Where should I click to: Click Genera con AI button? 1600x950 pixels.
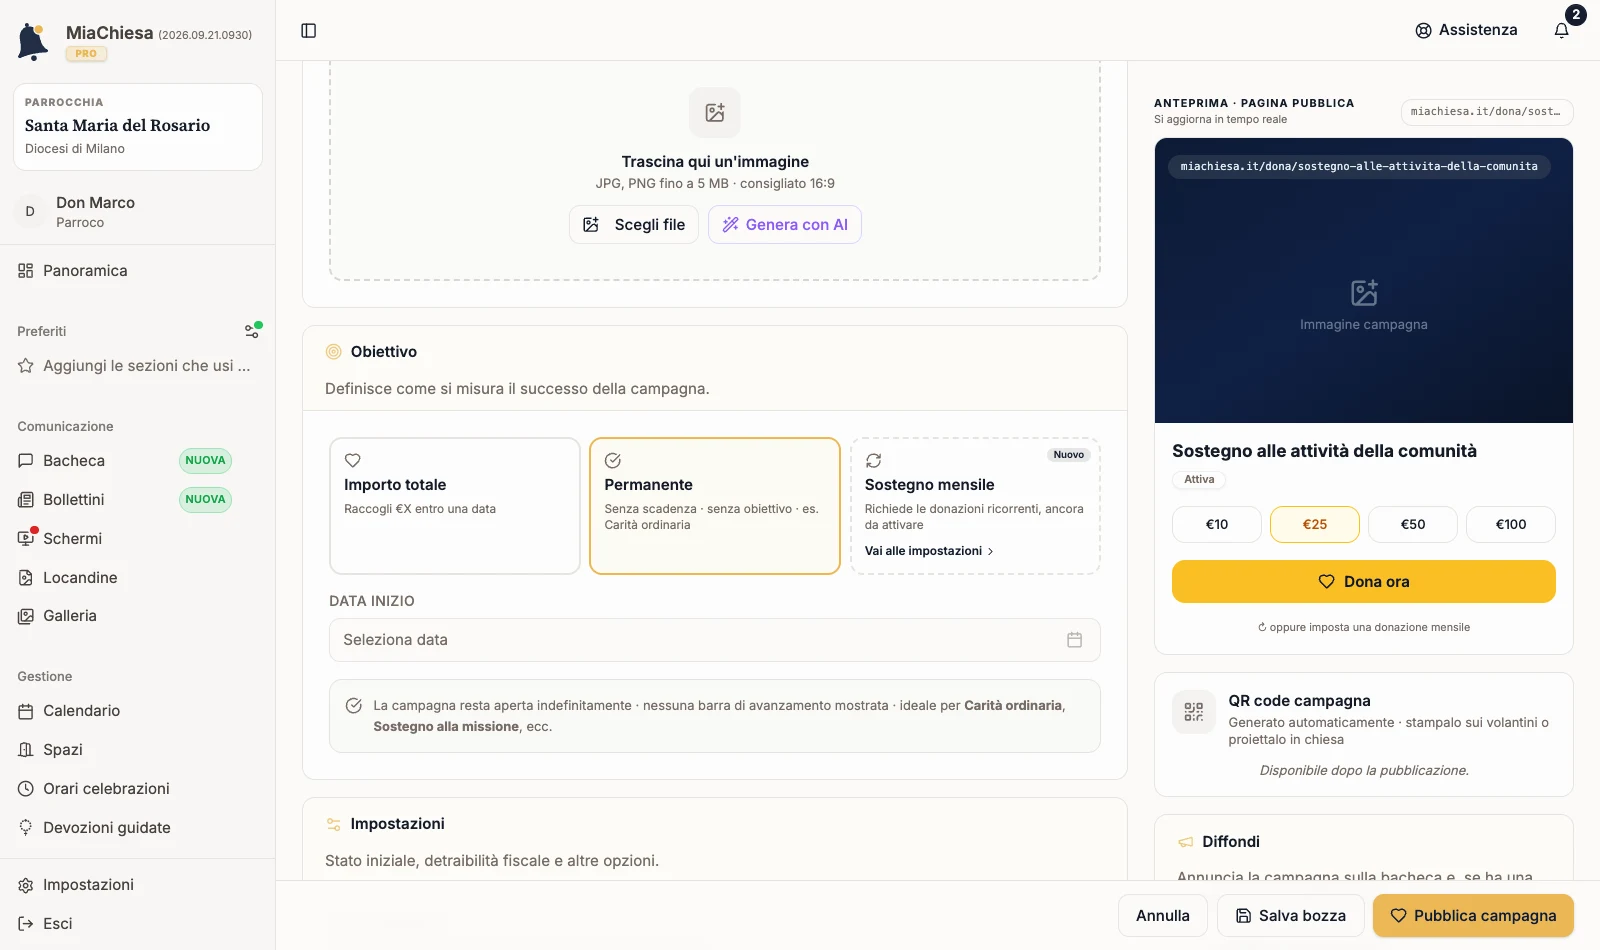click(785, 225)
